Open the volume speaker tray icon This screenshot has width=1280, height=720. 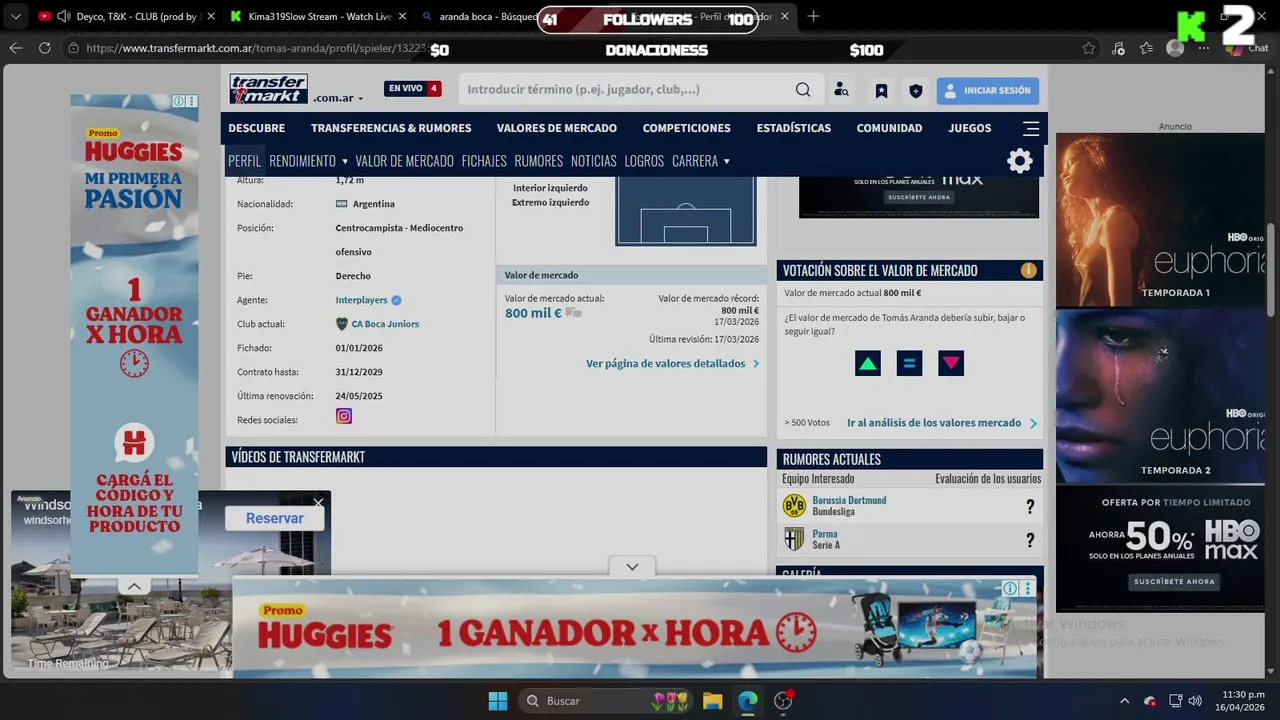(1195, 701)
